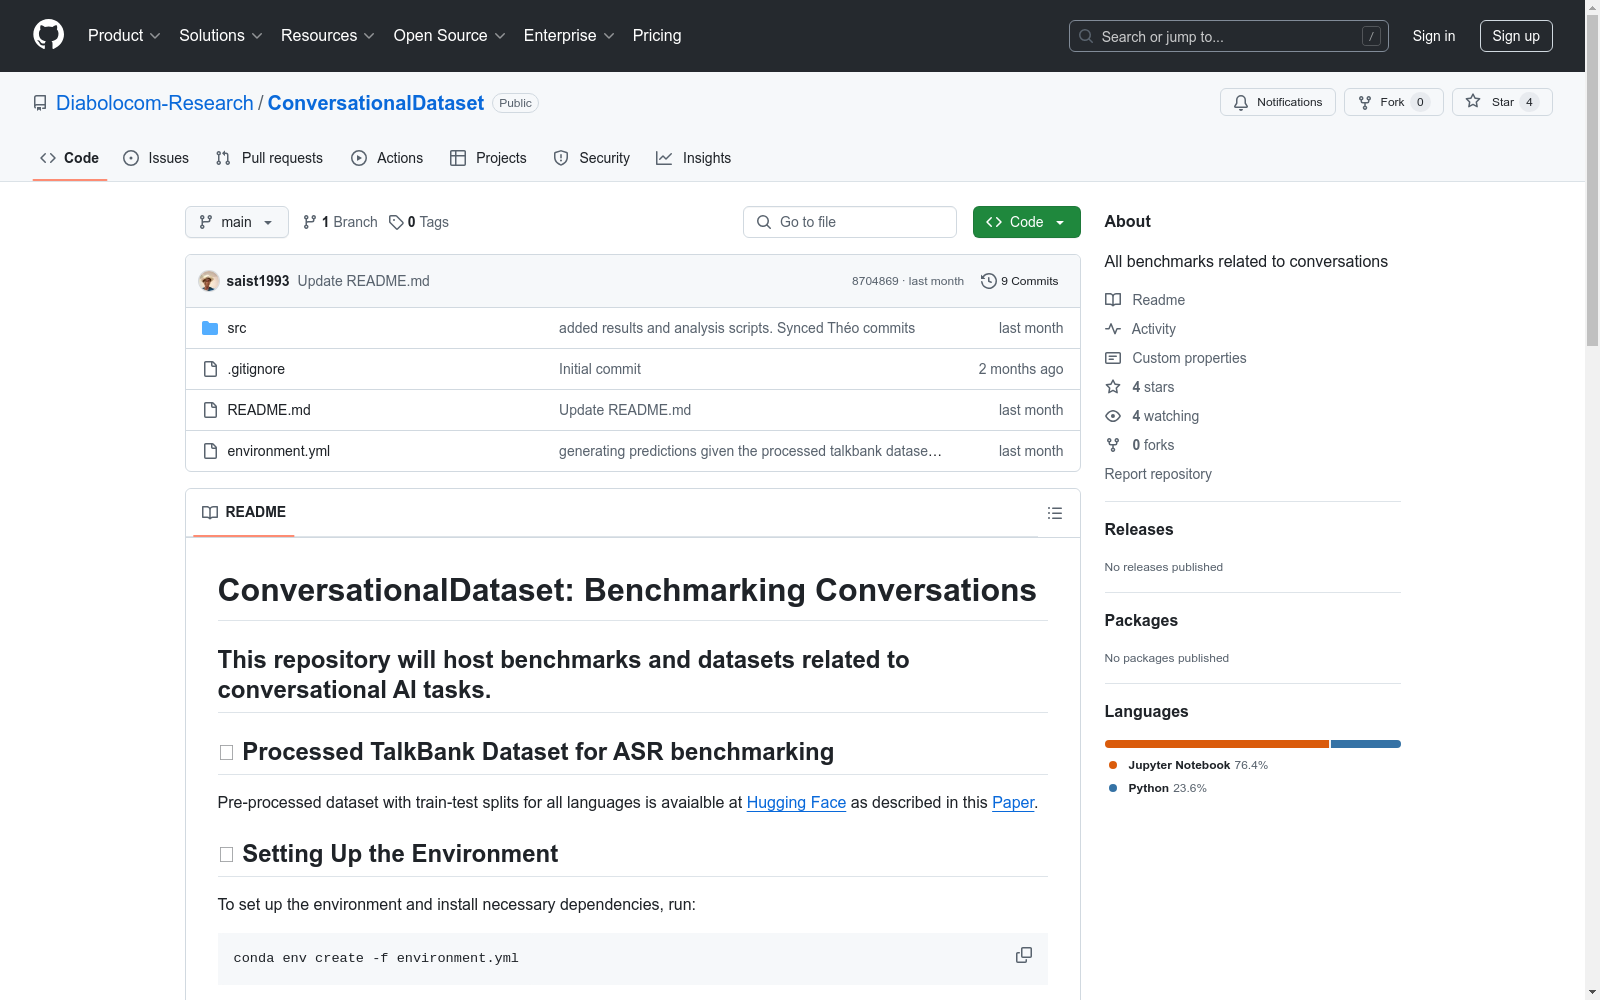The width and height of the screenshot is (1600, 1000).
Task: Open the Insights tab
Action: click(x=694, y=158)
